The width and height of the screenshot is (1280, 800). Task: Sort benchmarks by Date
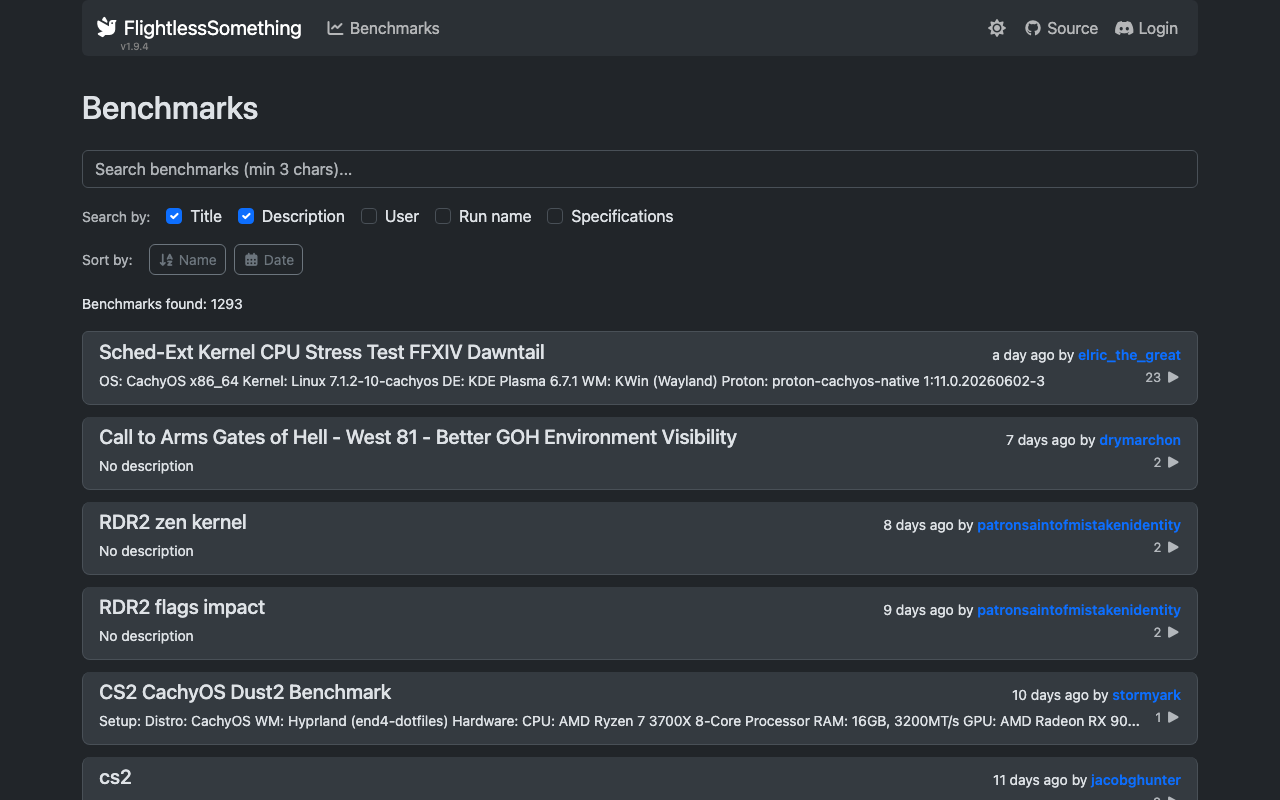(x=268, y=260)
